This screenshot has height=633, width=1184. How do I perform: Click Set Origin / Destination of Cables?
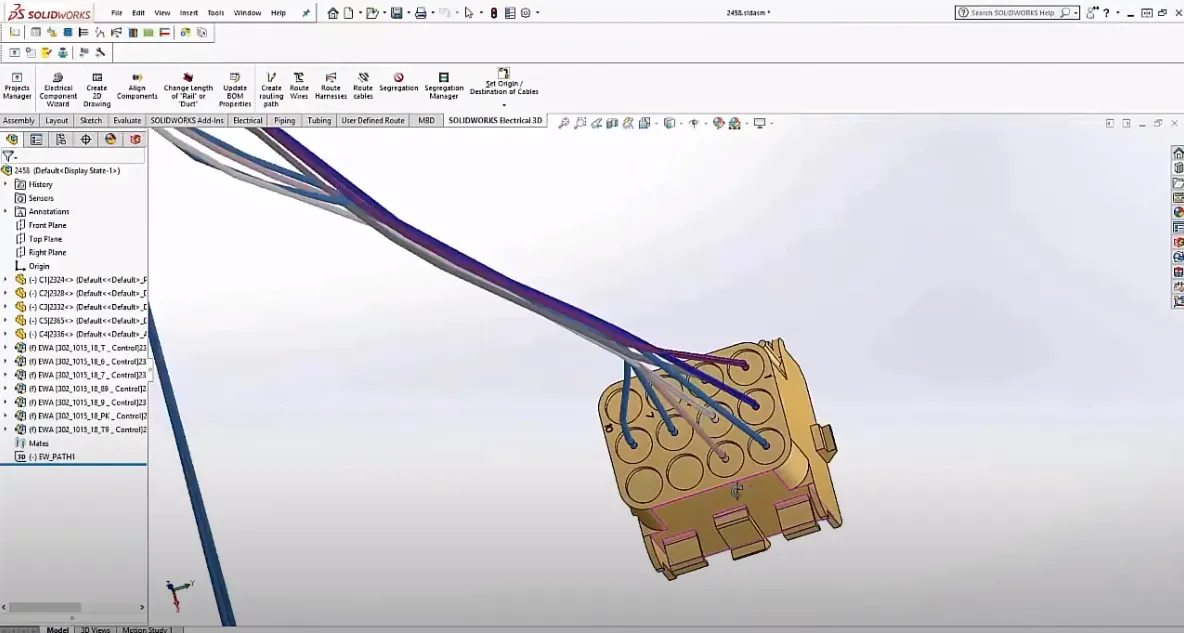tap(504, 82)
